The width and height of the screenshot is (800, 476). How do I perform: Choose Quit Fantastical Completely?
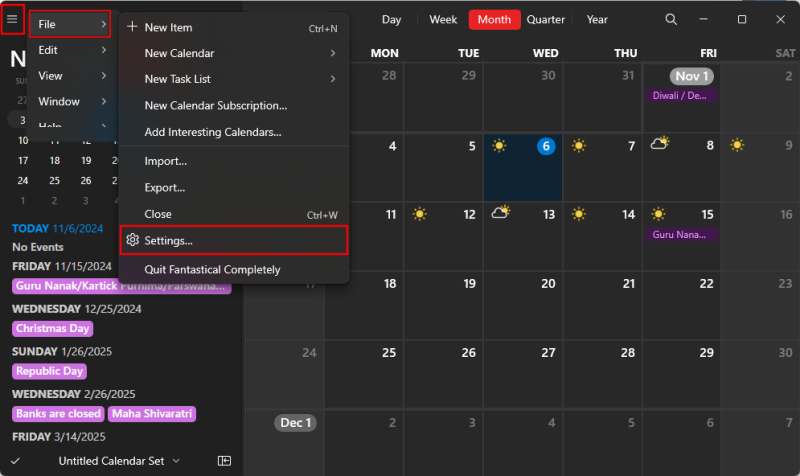(x=212, y=270)
